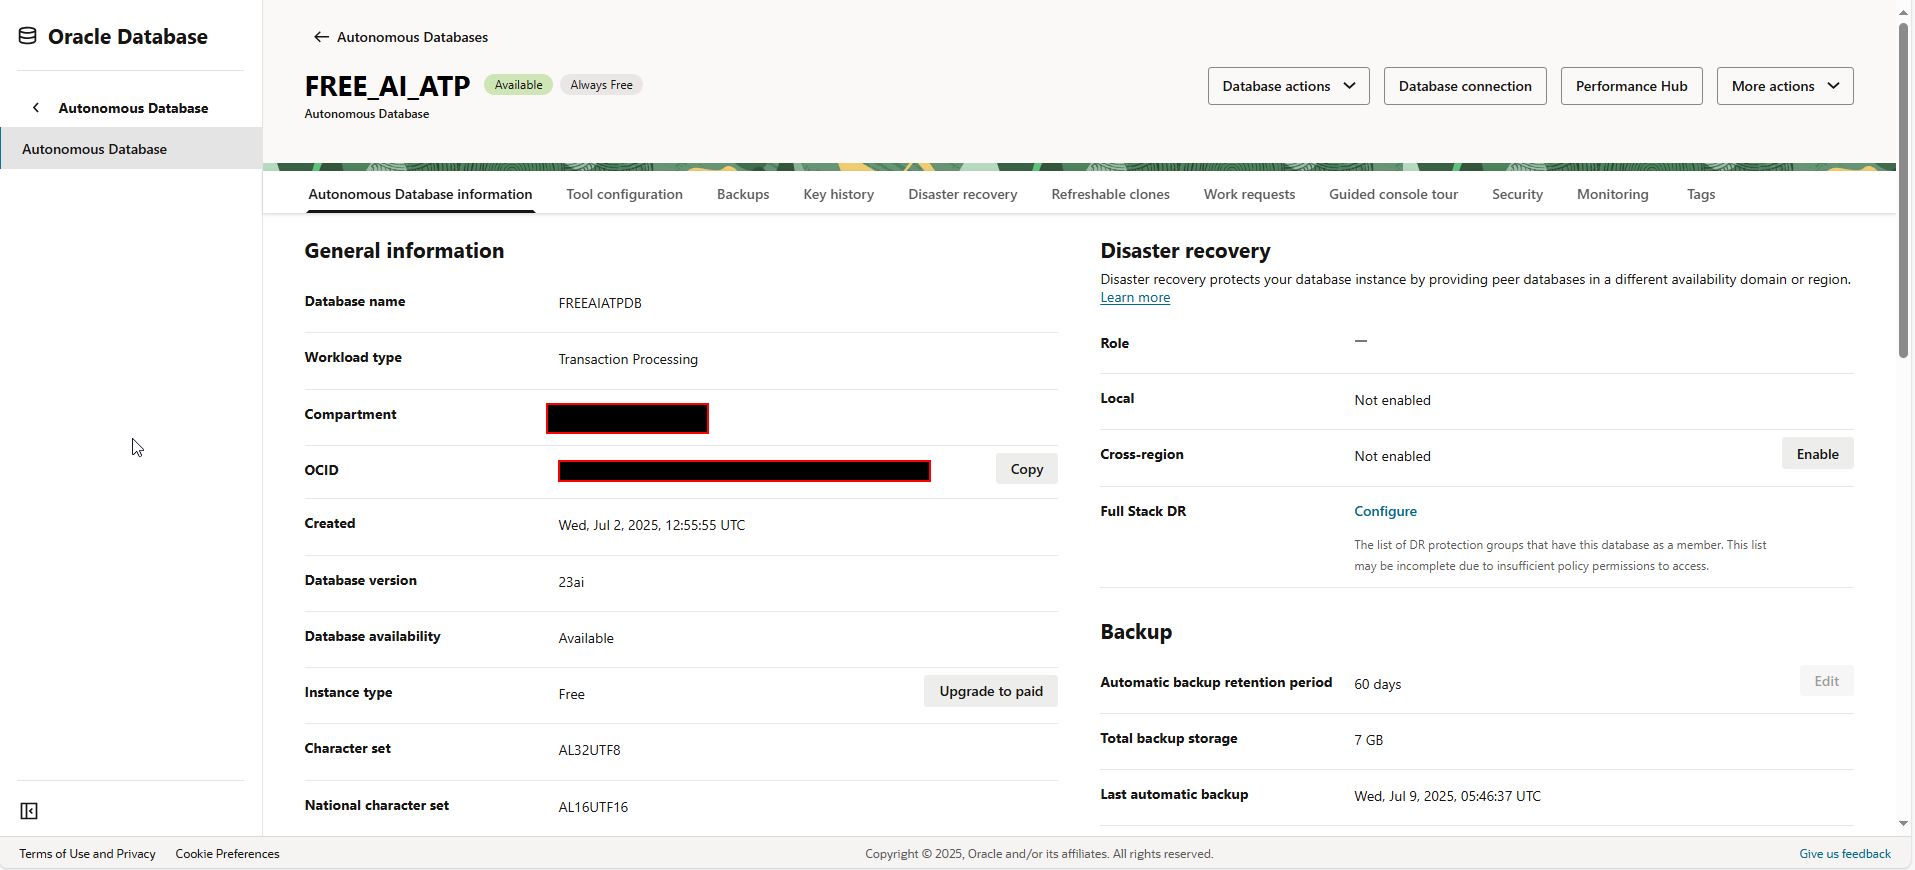Click the 60 days retention value

tap(1377, 684)
